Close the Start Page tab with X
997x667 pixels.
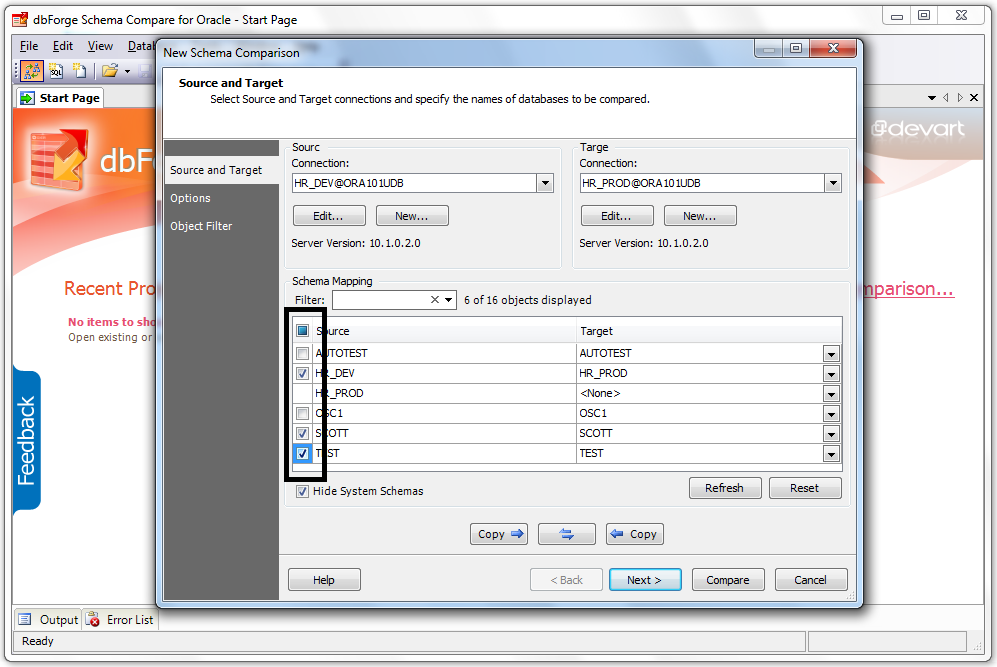[973, 98]
